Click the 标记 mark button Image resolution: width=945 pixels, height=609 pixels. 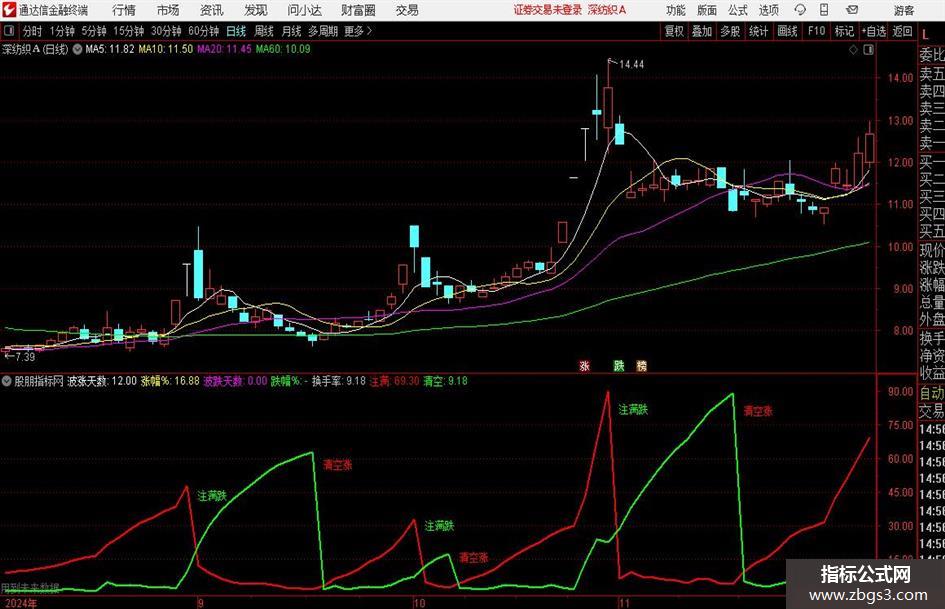tap(844, 31)
